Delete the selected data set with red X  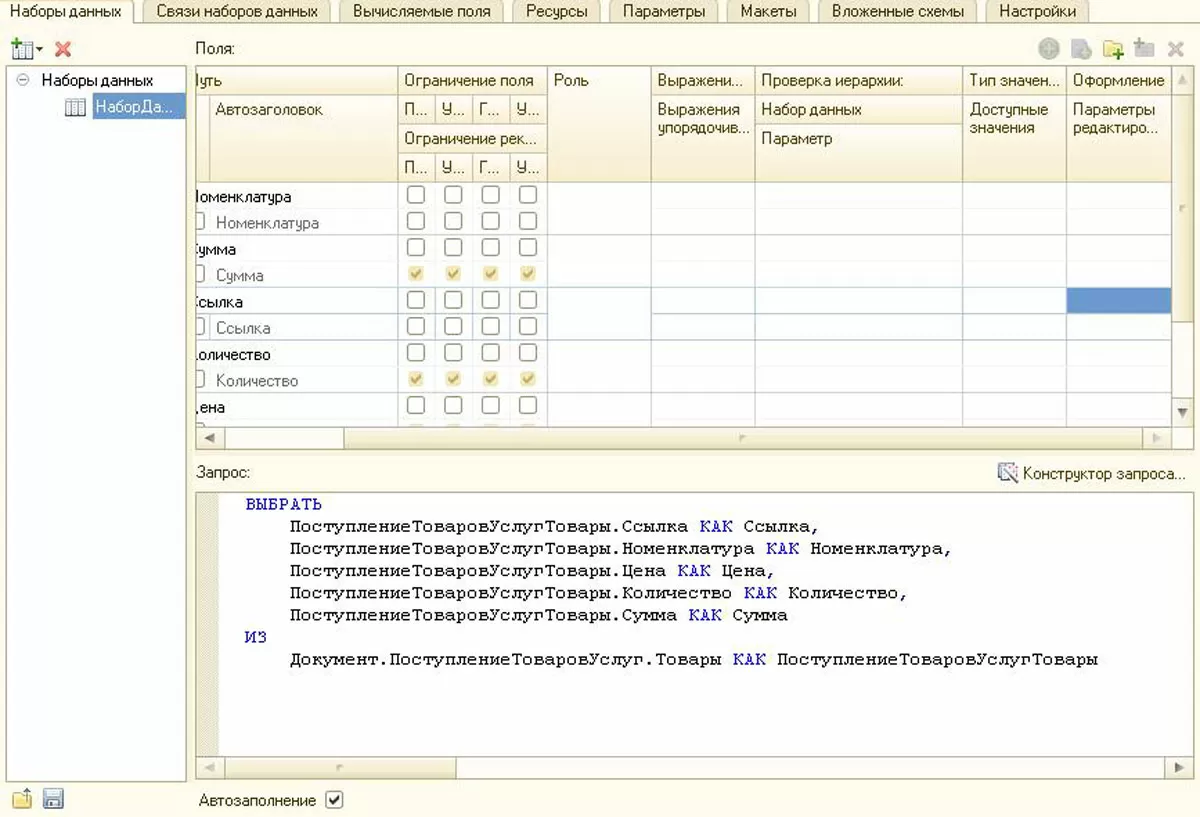63,49
